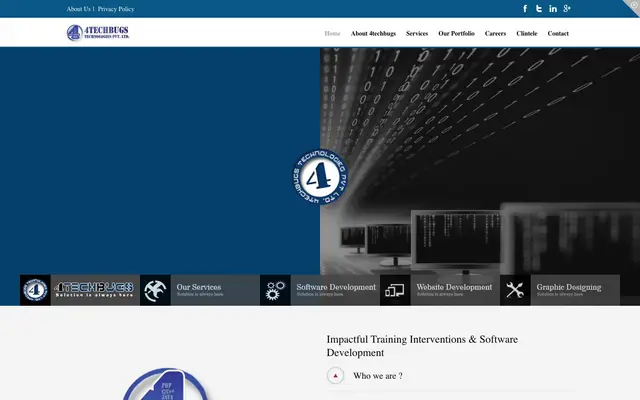
Task: Click the Impactful Training Interventions heading
Action: click(x=422, y=346)
